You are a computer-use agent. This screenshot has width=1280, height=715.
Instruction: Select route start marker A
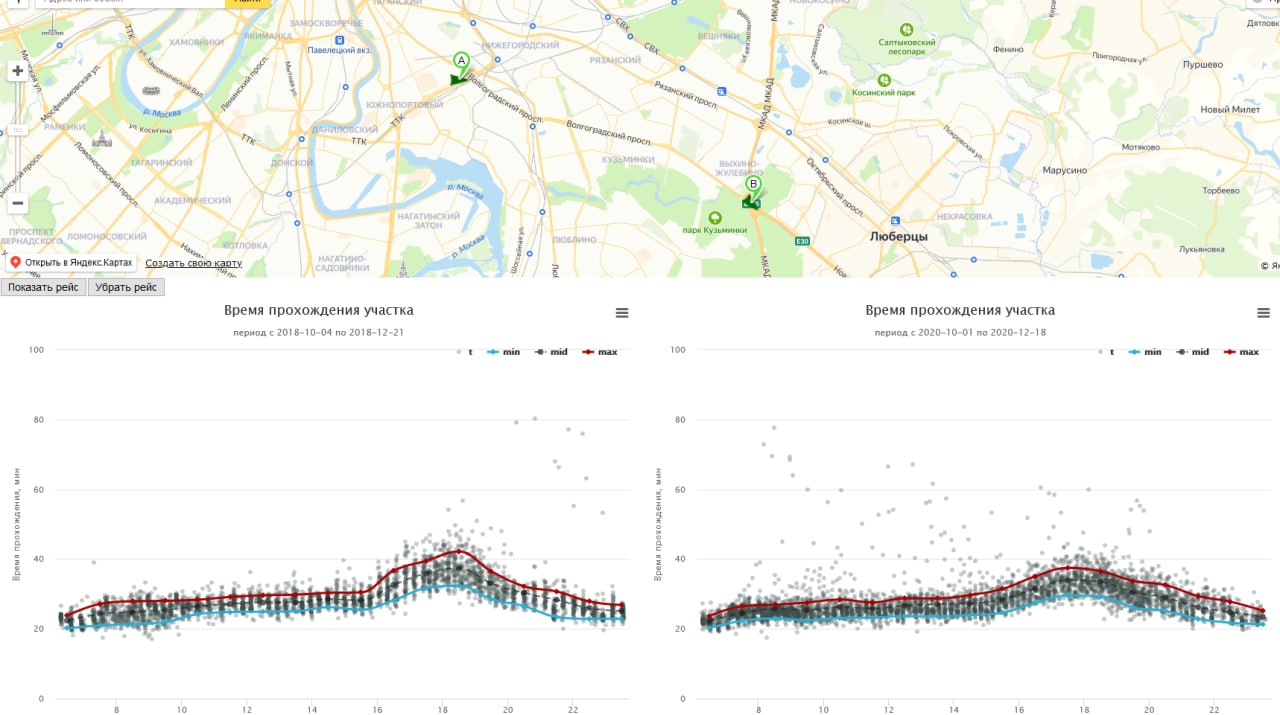point(460,61)
